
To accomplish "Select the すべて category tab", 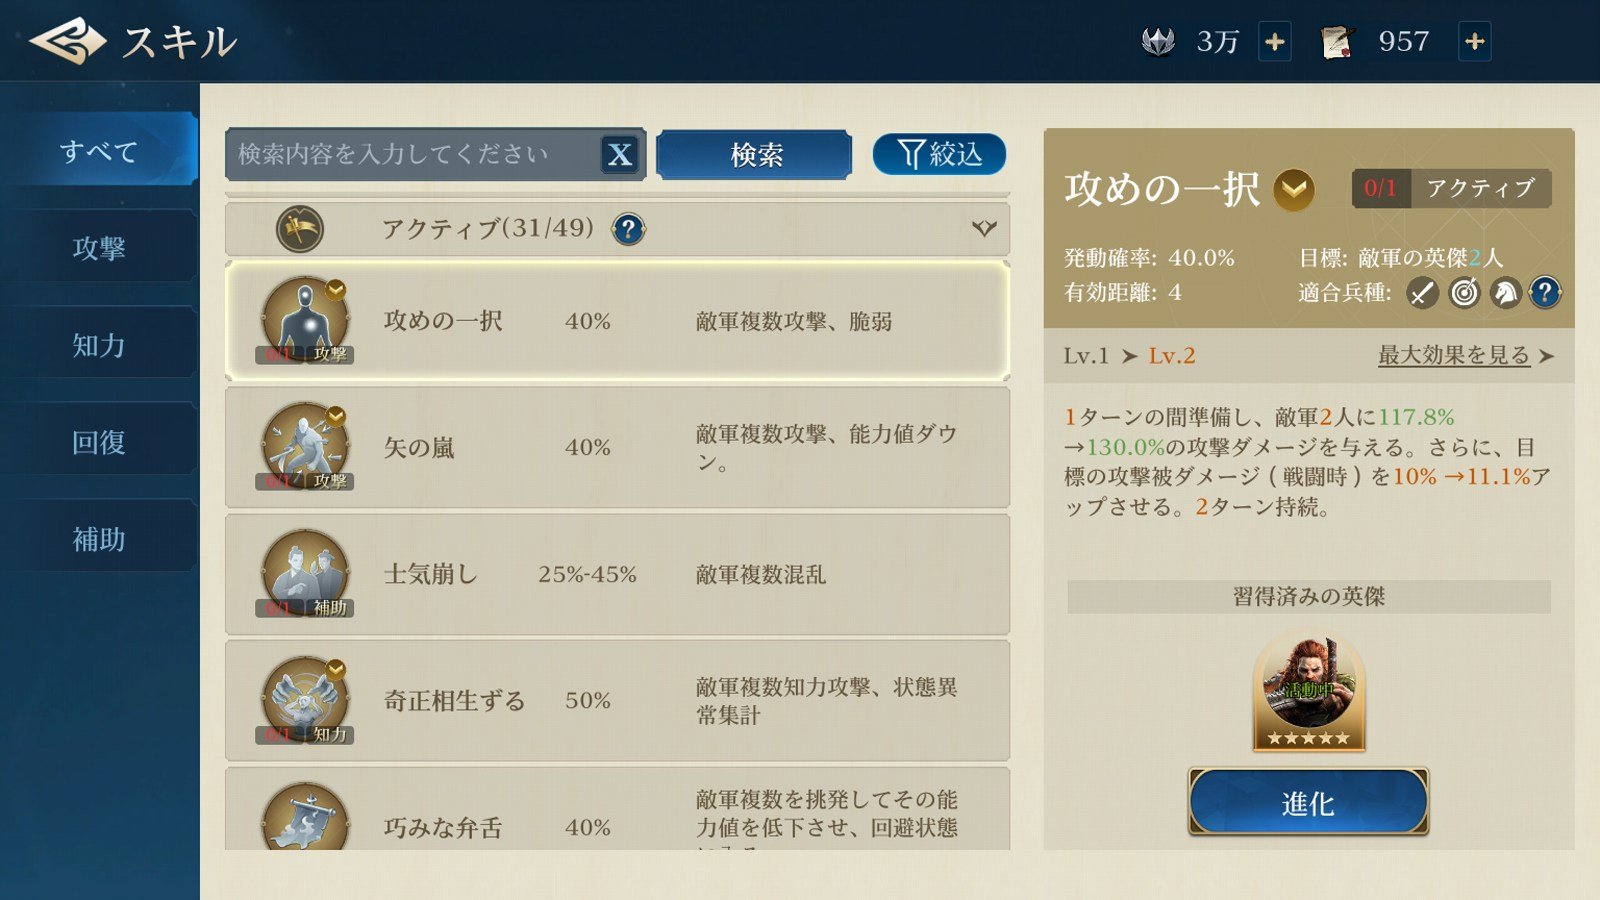I will (98, 151).
